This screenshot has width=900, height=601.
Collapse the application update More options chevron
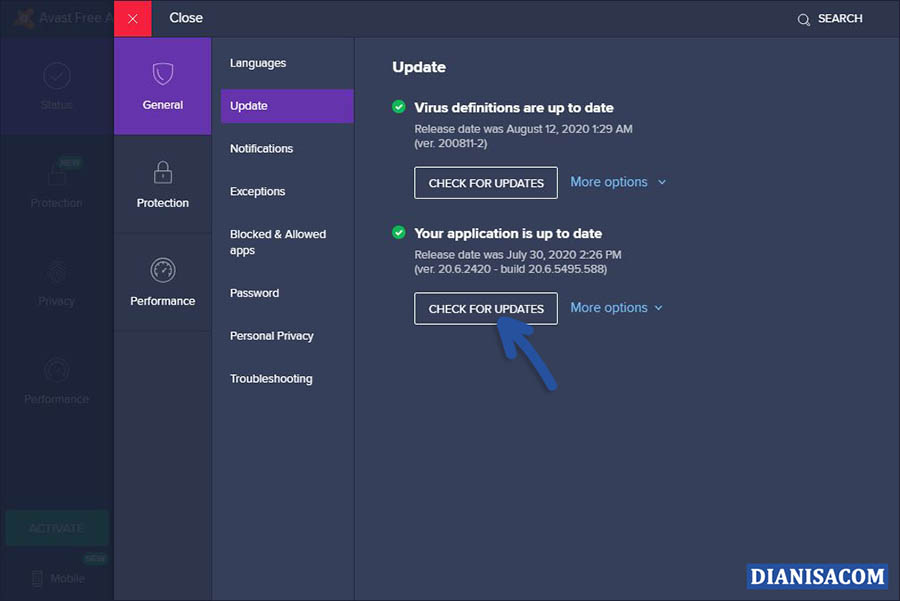[660, 308]
